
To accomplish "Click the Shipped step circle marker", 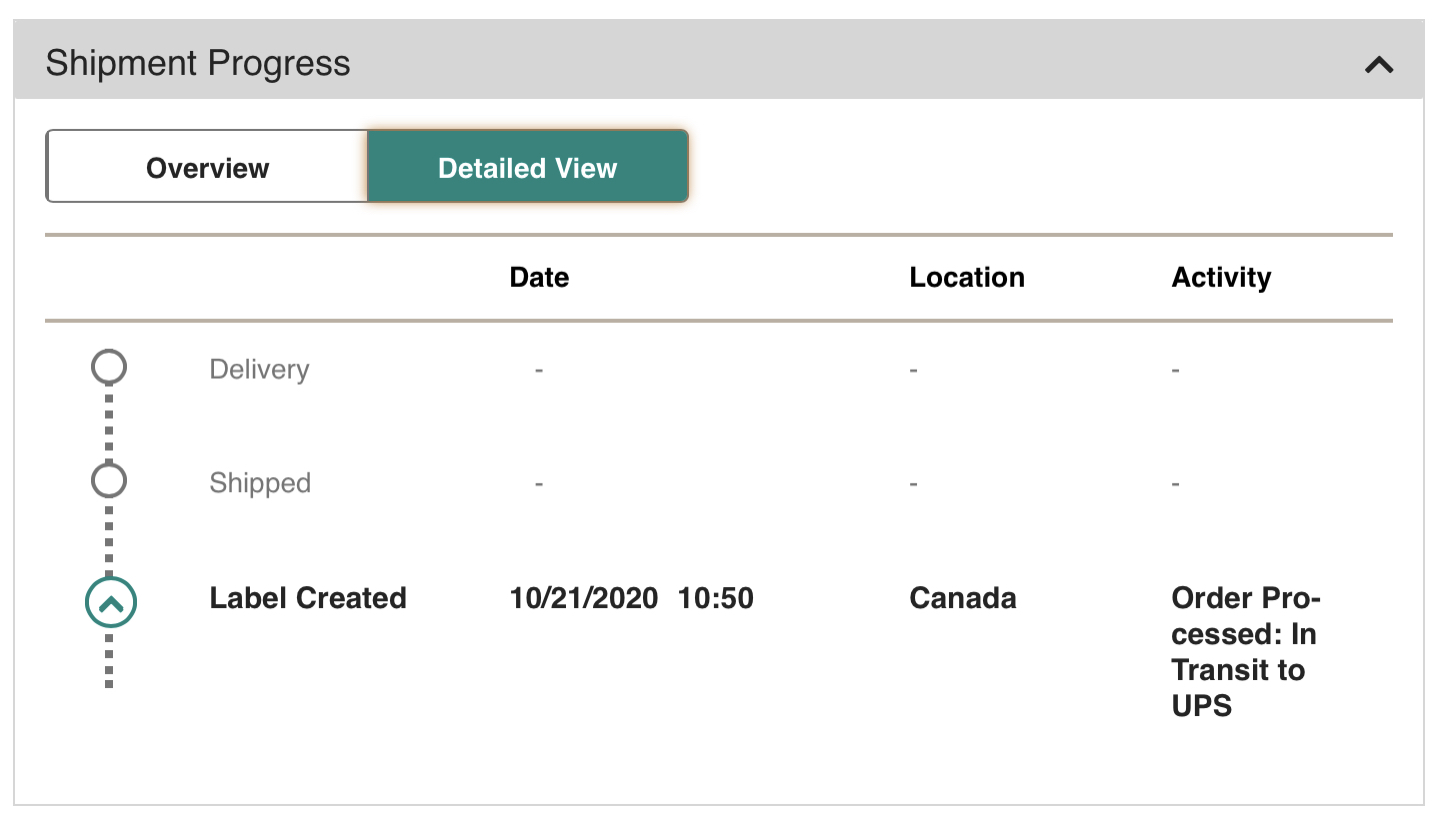I will point(109,481).
